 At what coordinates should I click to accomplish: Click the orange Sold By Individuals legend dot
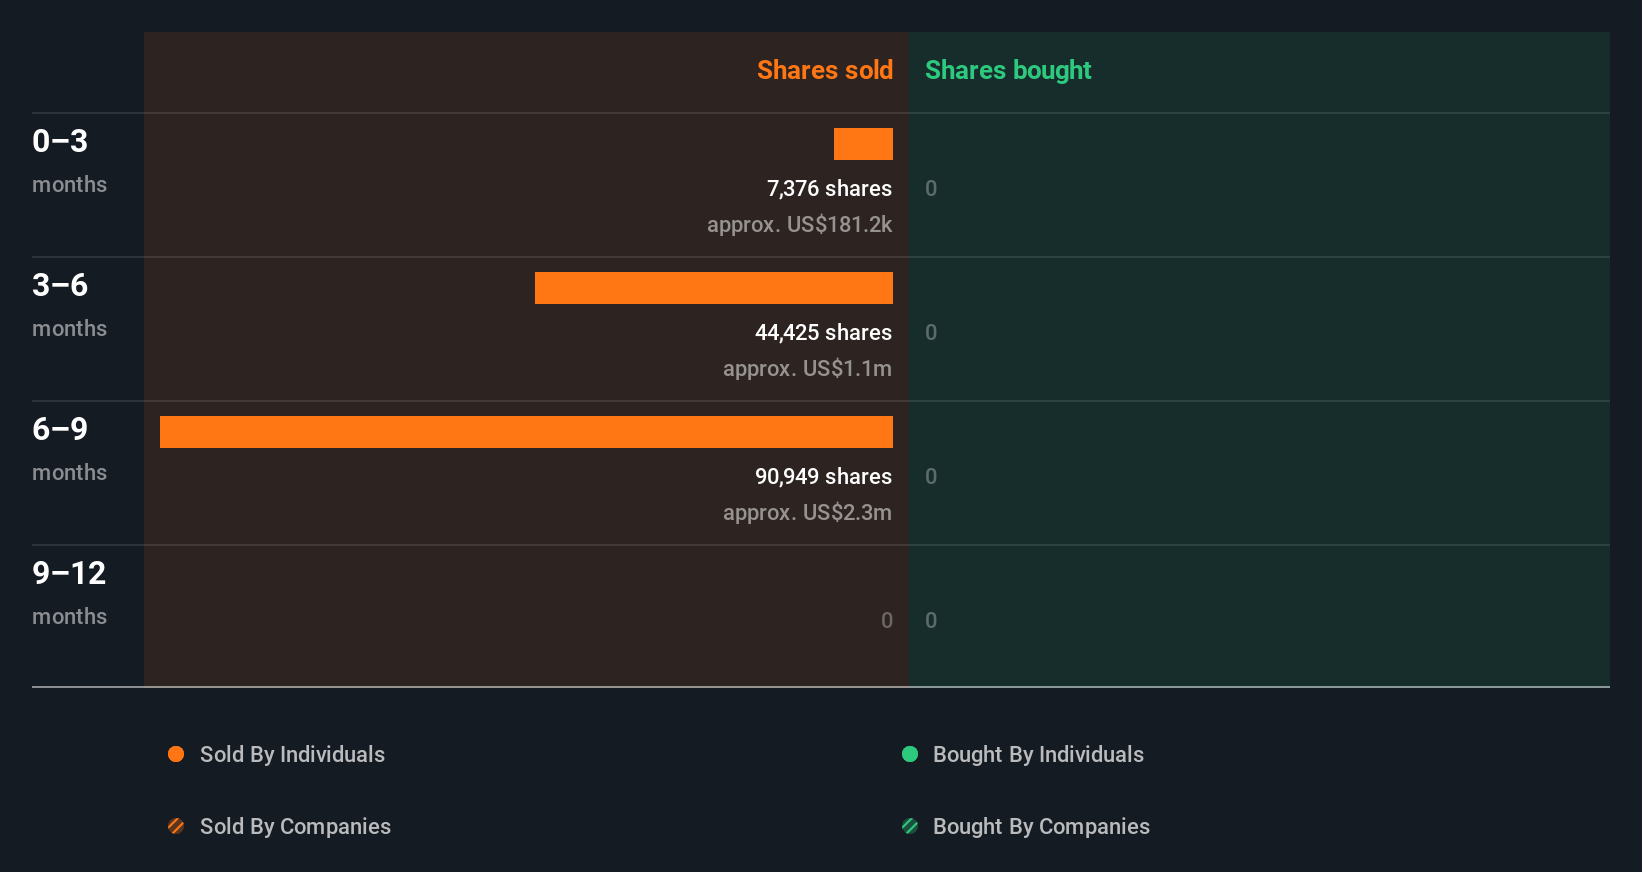tap(176, 754)
